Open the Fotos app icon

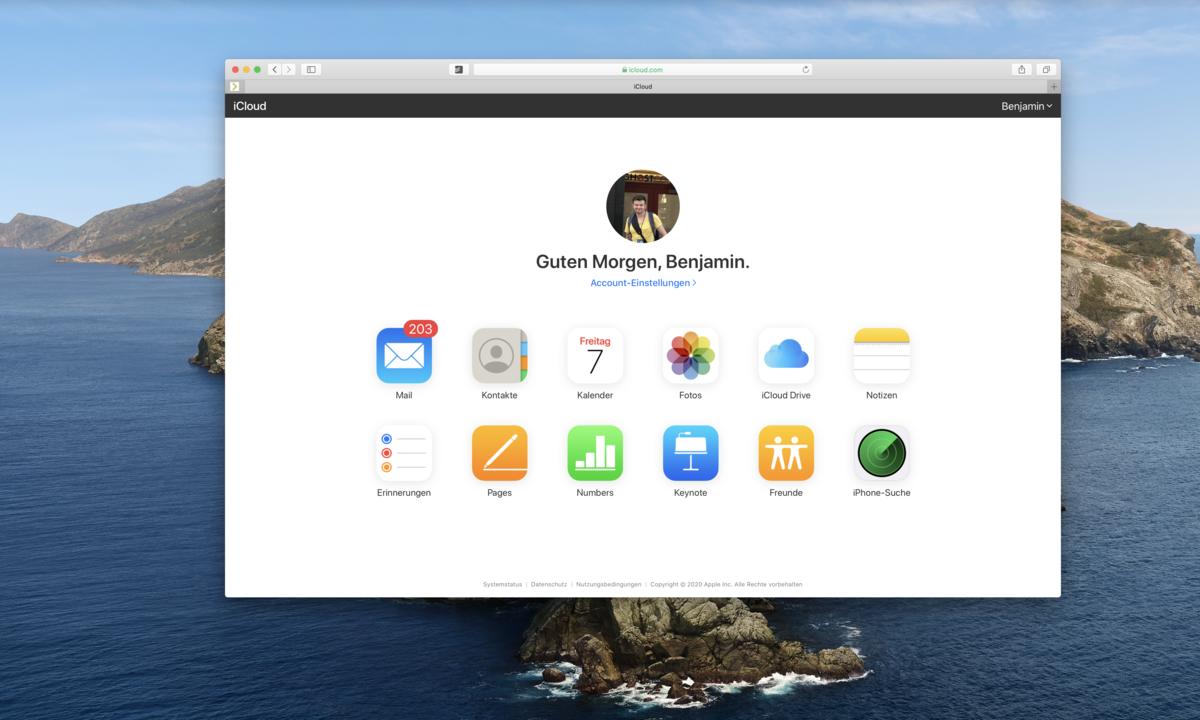tap(690, 355)
